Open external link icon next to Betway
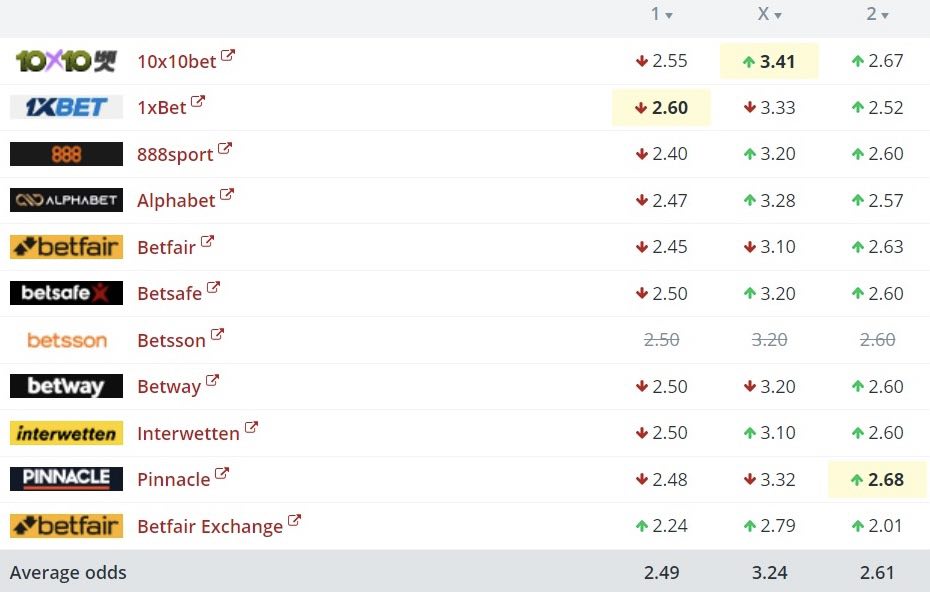930x592 pixels. 212,381
